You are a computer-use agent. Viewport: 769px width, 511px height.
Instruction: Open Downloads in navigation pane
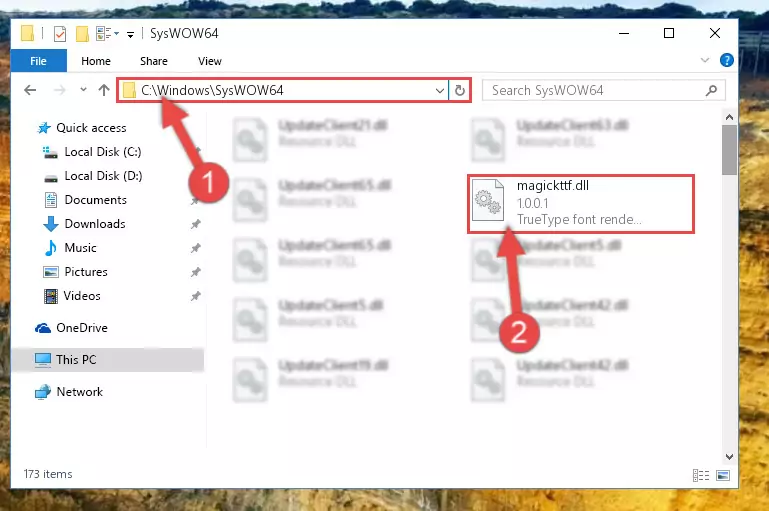coord(95,224)
